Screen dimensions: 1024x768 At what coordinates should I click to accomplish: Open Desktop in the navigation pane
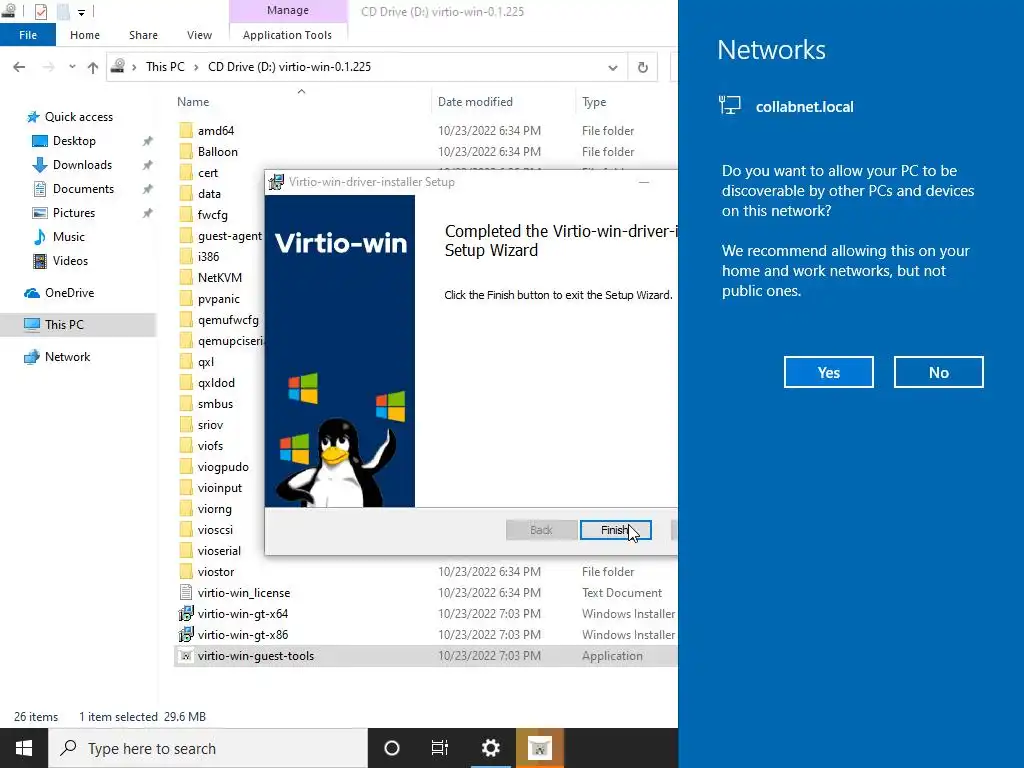coord(74,141)
